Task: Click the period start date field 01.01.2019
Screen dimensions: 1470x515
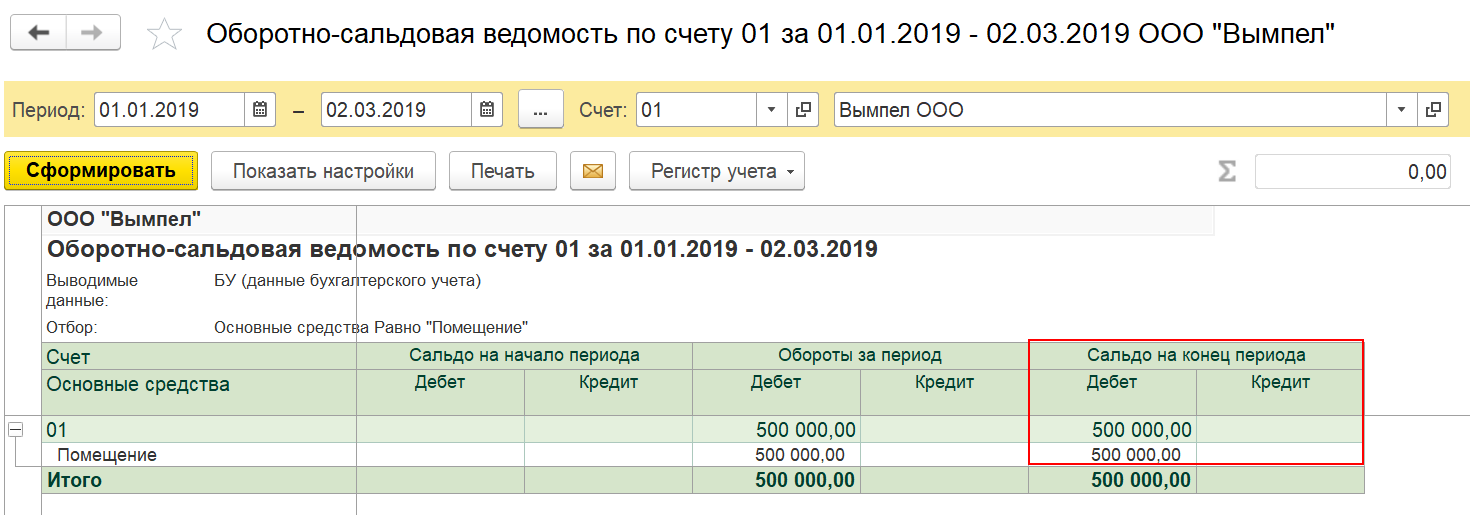Action: 170,110
